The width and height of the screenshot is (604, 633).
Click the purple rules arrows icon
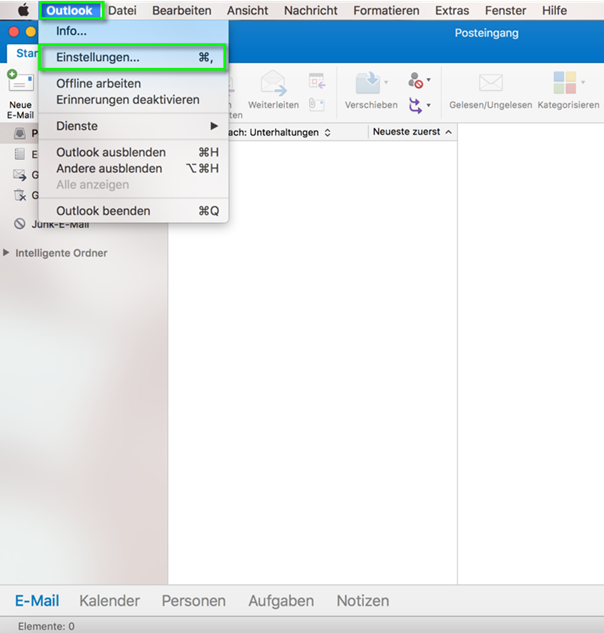(415, 105)
